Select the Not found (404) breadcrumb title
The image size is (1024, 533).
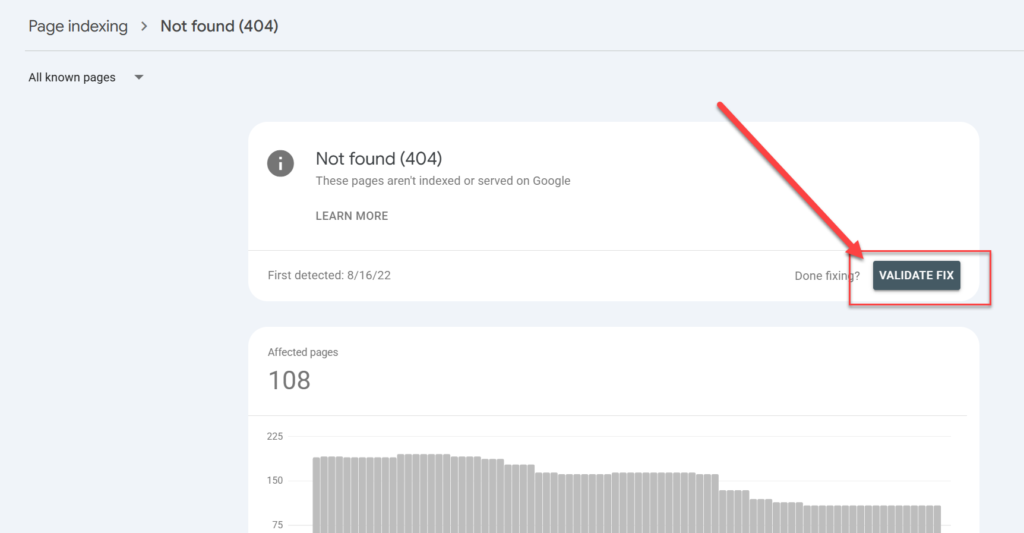pos(219,26)
